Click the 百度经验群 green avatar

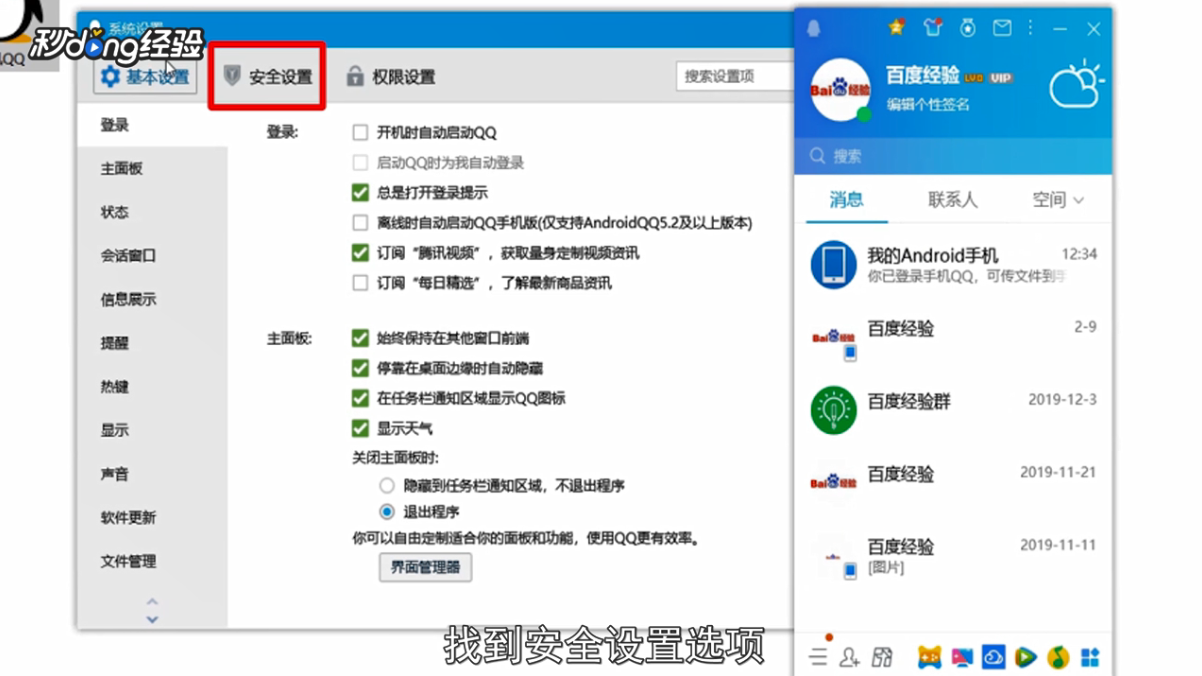click(x=833, y=409)
